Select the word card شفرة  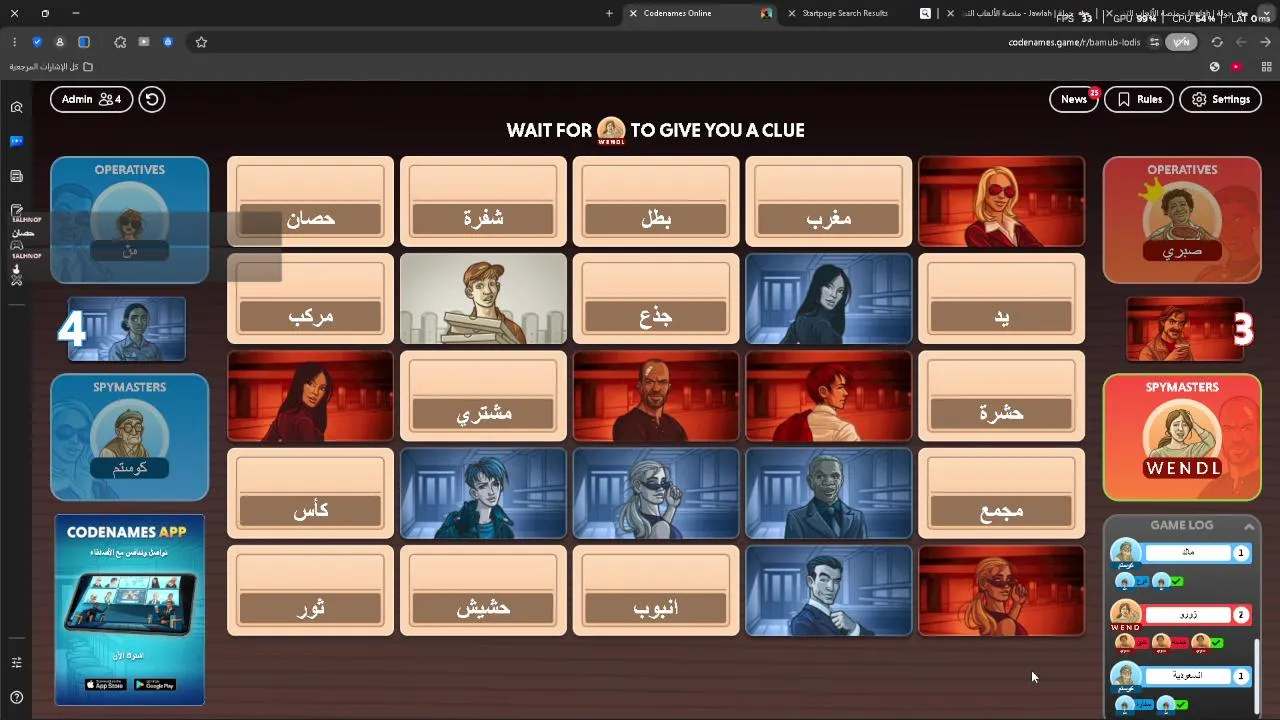(x=483, y=201)
